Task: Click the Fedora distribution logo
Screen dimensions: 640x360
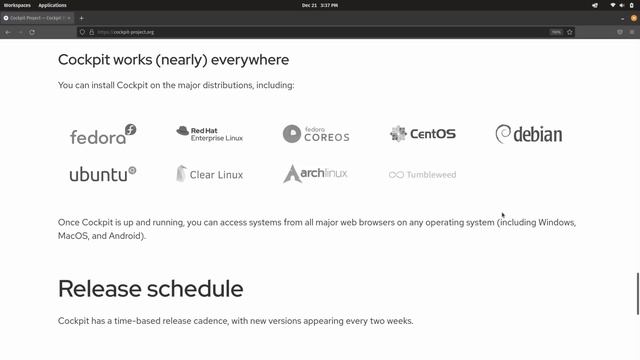Action: tap(103, 134)
